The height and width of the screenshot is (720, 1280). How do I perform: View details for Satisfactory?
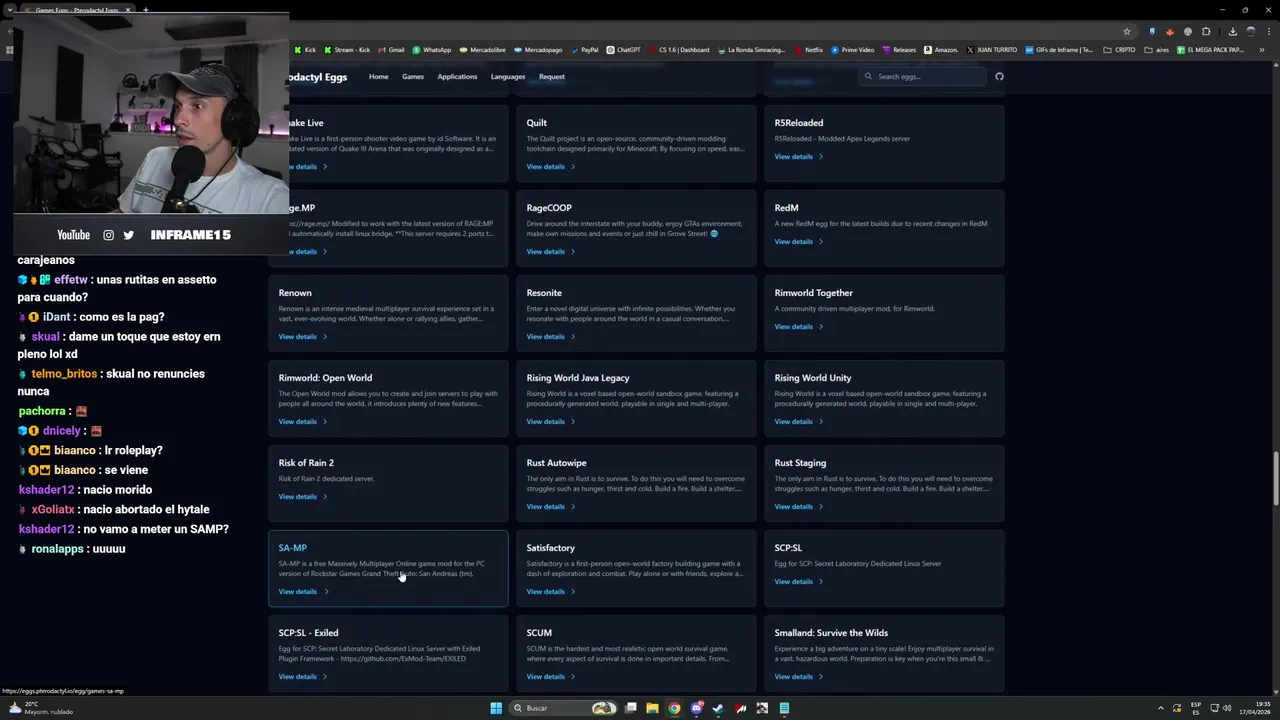[551, 591]
